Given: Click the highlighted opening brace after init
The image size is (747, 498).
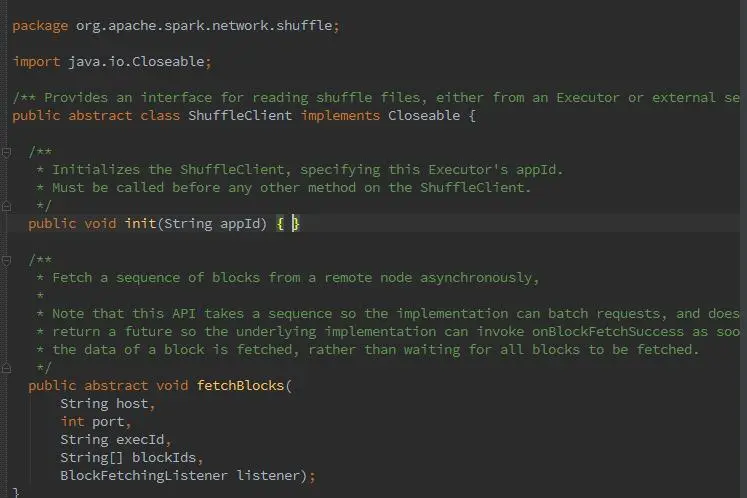Looking at the screenshot, I should click(x=280, y=224).
